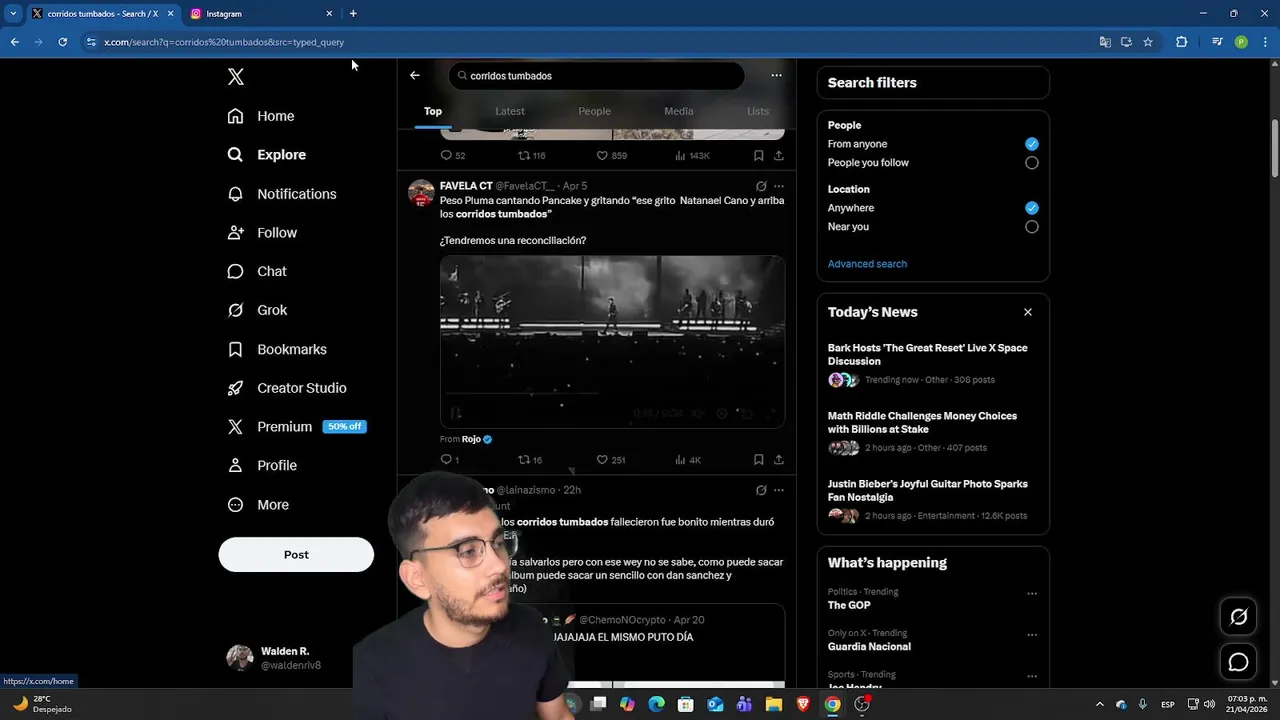This screenshot has width=1280, height=720.
Task: Switch to the Instagram browser tab
Action: click(x=262, y=14)
